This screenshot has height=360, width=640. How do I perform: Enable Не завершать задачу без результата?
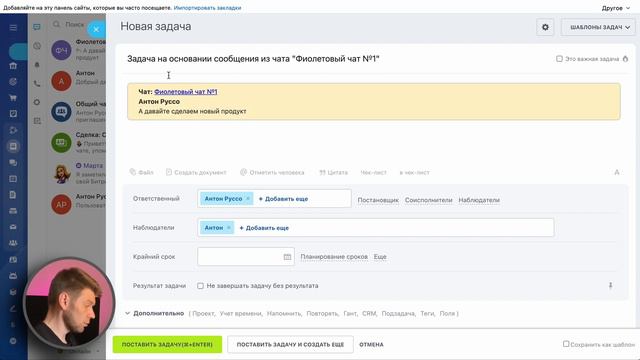click(x=200, y=286)
